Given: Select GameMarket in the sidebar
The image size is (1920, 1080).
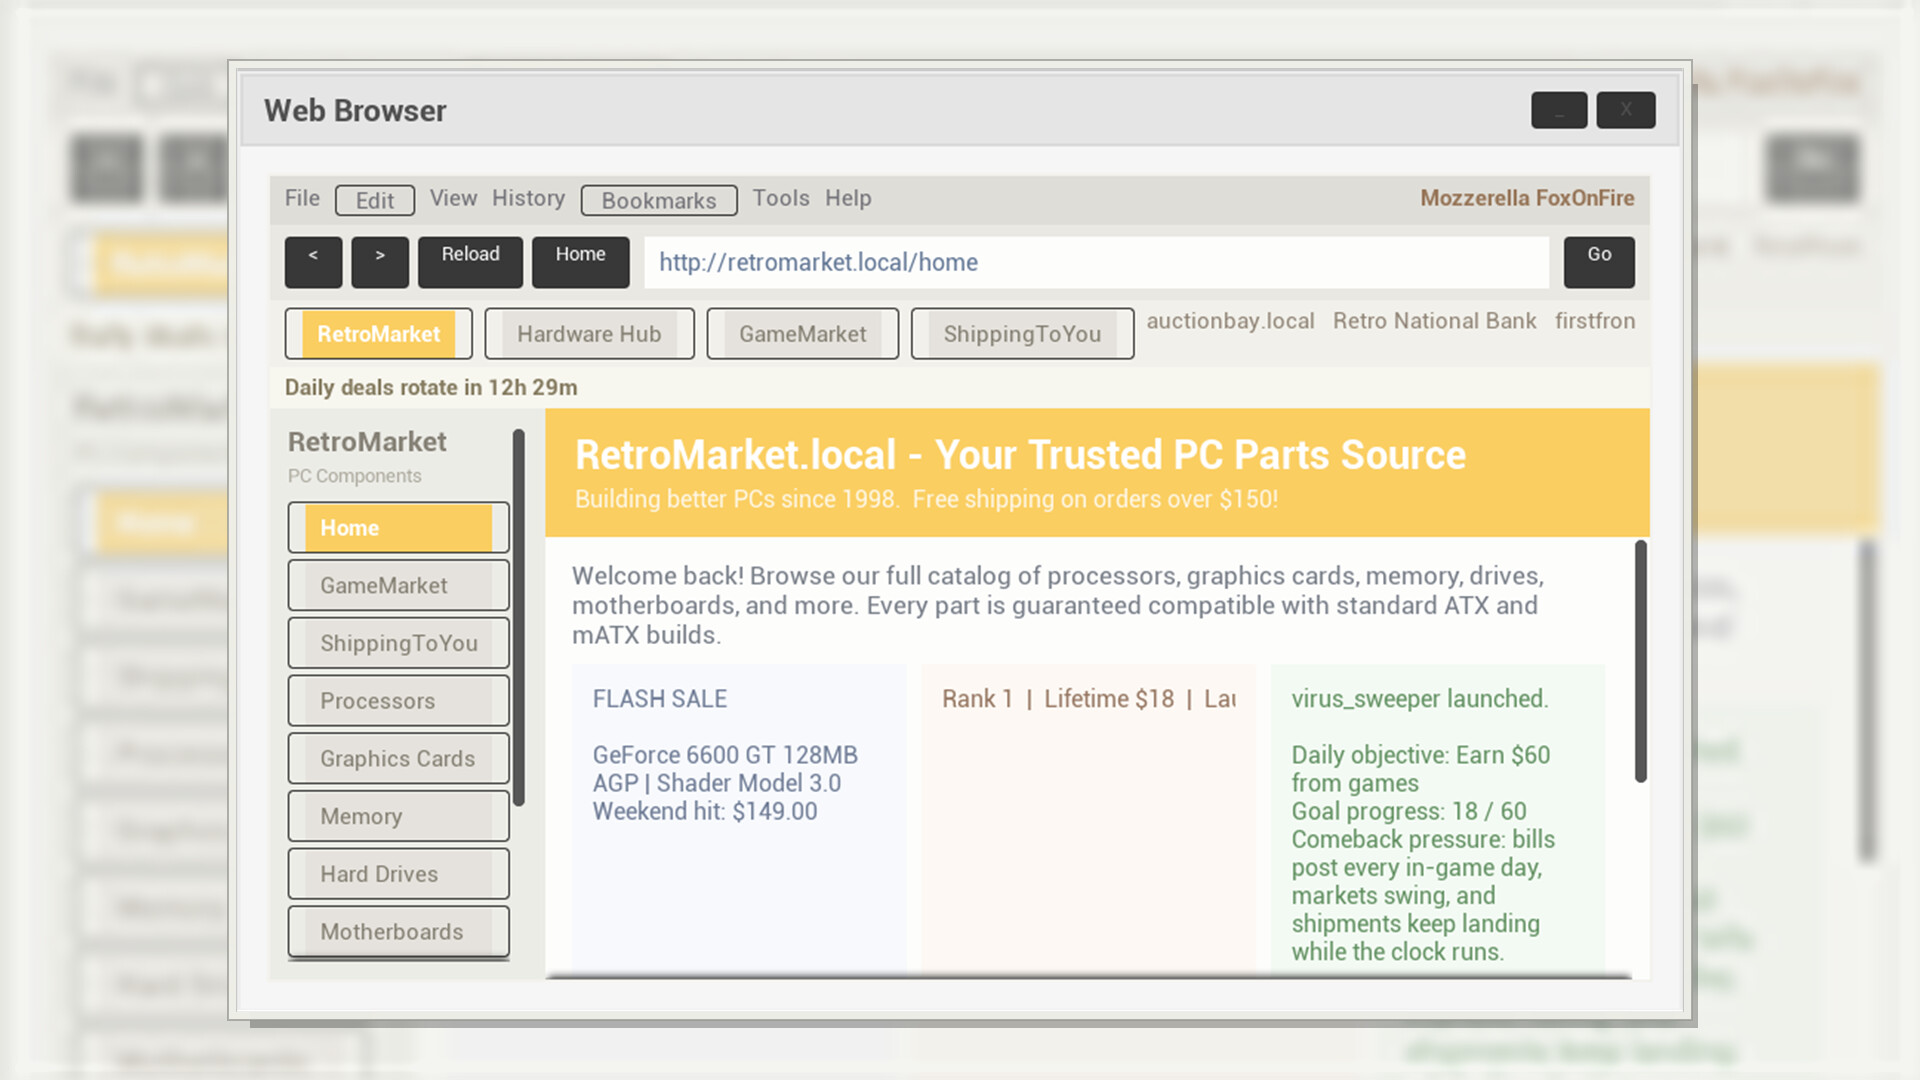Looking at the screenshot, I should [398, 586].
